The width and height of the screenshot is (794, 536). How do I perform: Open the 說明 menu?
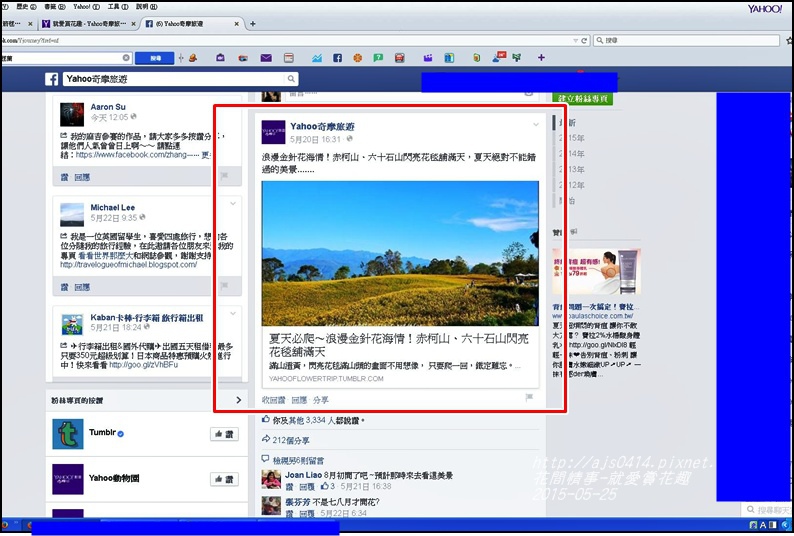(x=147, y=7)
